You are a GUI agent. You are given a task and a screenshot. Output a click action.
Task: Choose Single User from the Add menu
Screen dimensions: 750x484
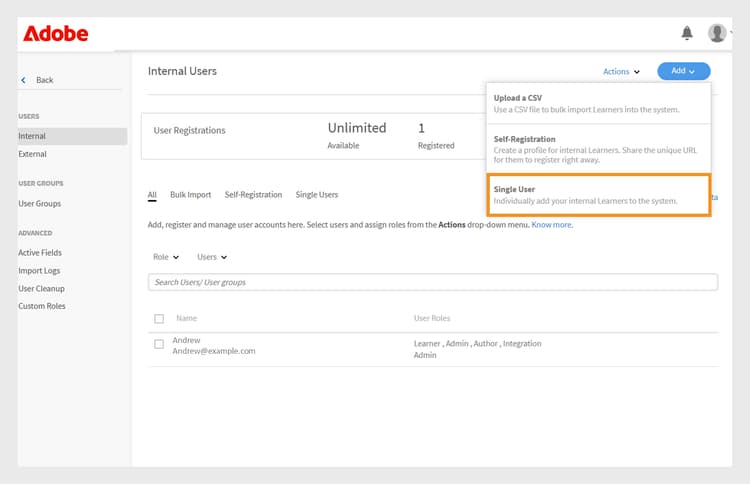click(x=599, y=195)
